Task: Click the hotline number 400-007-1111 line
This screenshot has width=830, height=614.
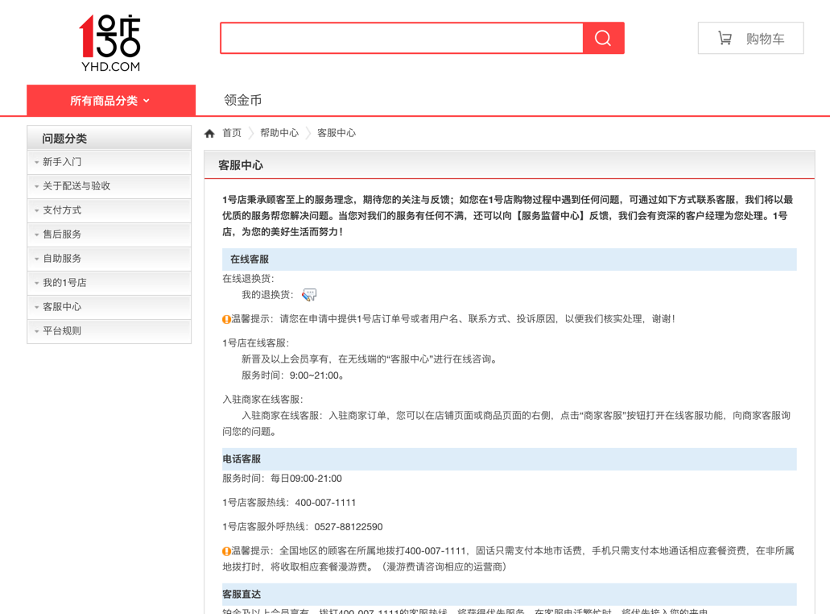Action: click(x=289, y=503)
